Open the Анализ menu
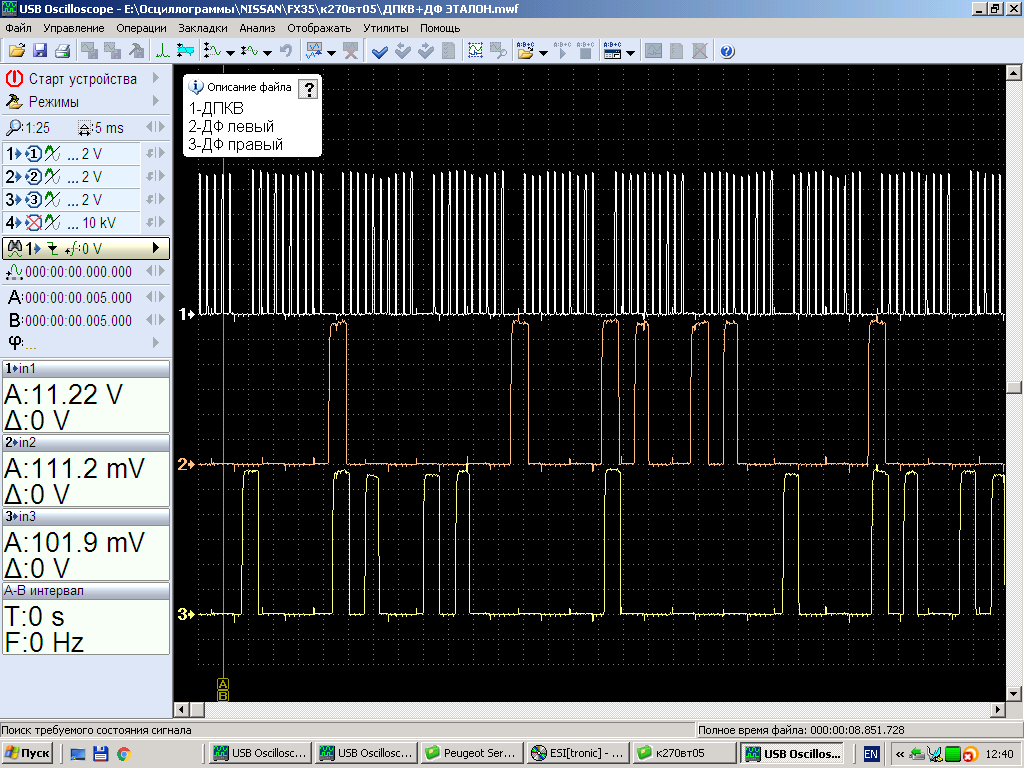Image resolution: width=1024 pixels, height=768 pixels. (257, 28)
